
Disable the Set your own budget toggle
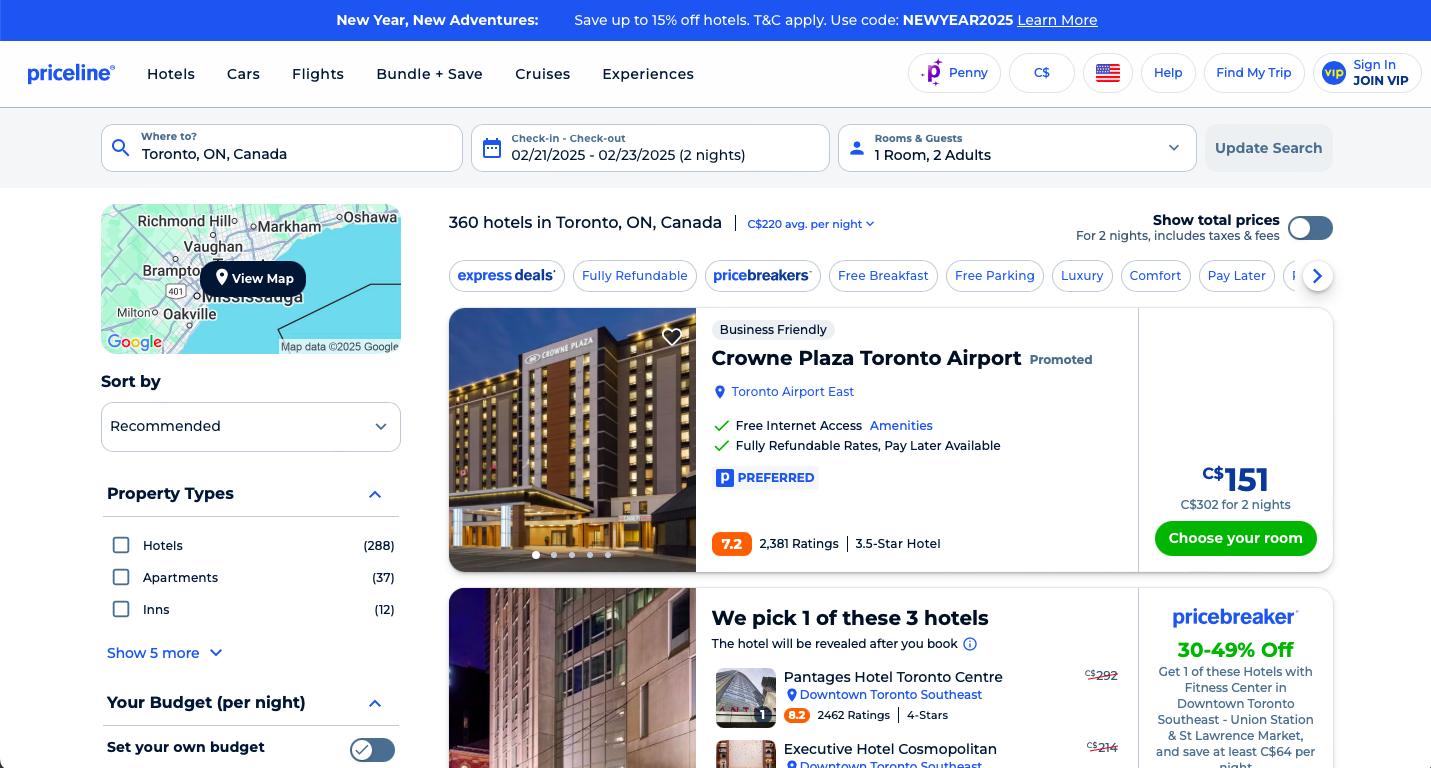click(372, 750)
